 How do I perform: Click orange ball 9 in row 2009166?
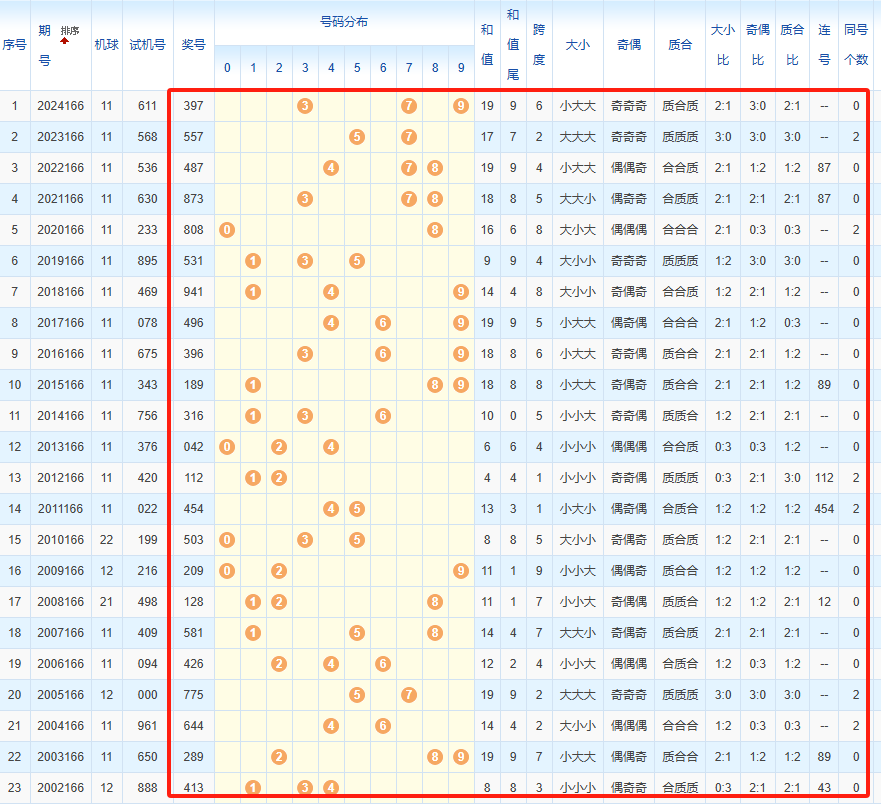(x=460, y=571)
